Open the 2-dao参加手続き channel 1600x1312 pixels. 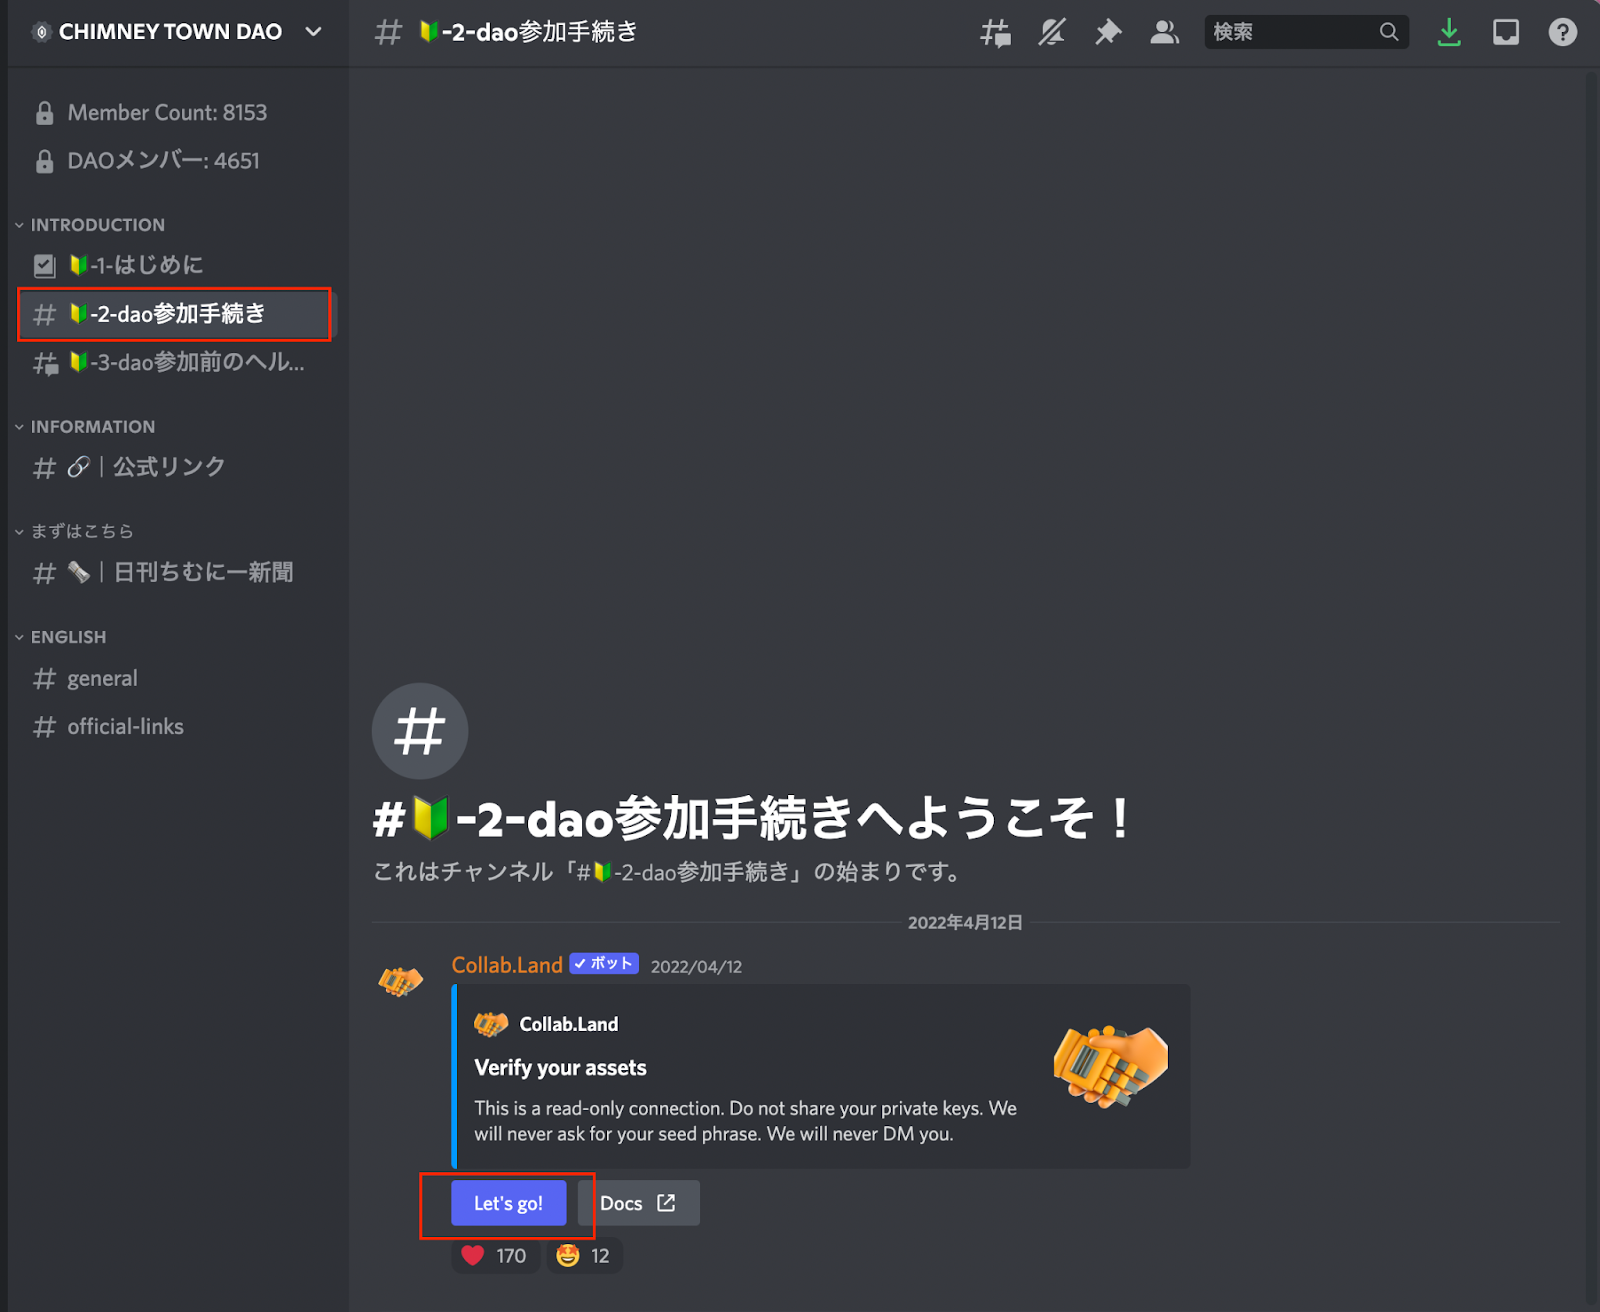[x=175, y=314]
